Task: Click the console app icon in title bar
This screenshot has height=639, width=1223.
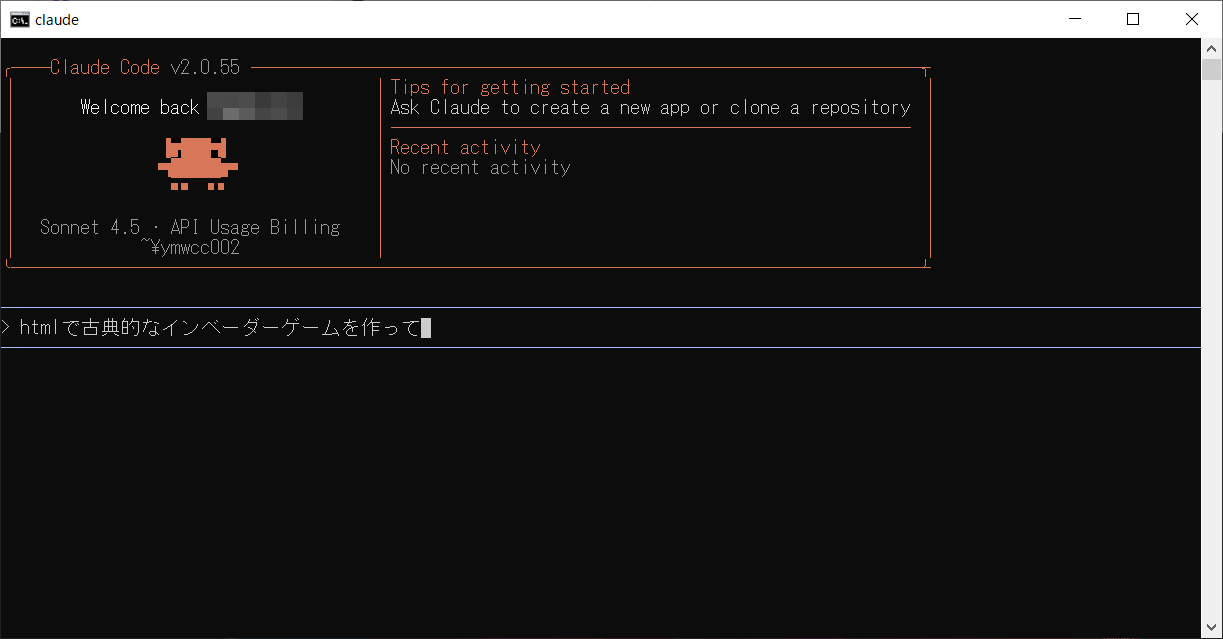Action: coord(19,19)
